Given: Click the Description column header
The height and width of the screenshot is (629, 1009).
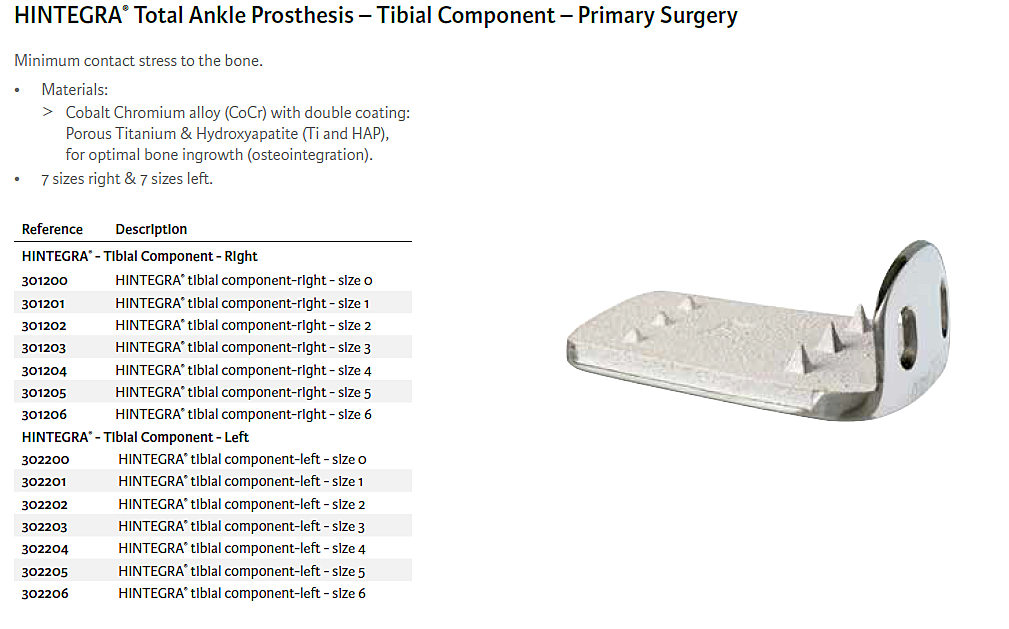Looking at the screenshot, I should [x=151, y=230].
